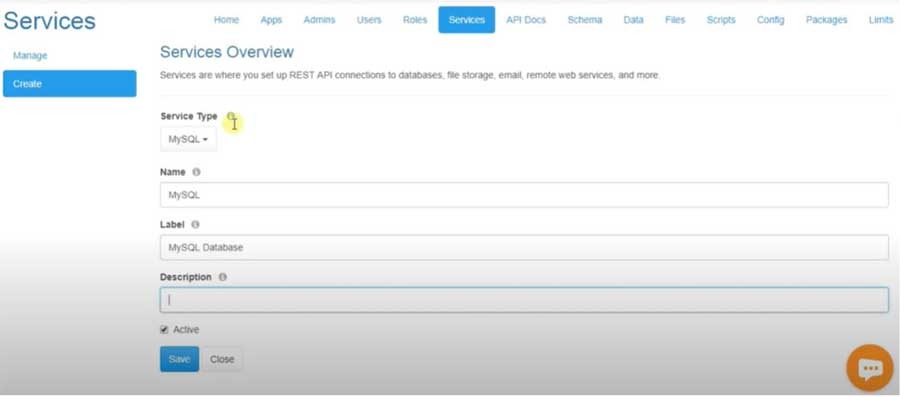The width and height of the screenshot is (900, 397).
Task: Save the new service
Action: [179, 359]
